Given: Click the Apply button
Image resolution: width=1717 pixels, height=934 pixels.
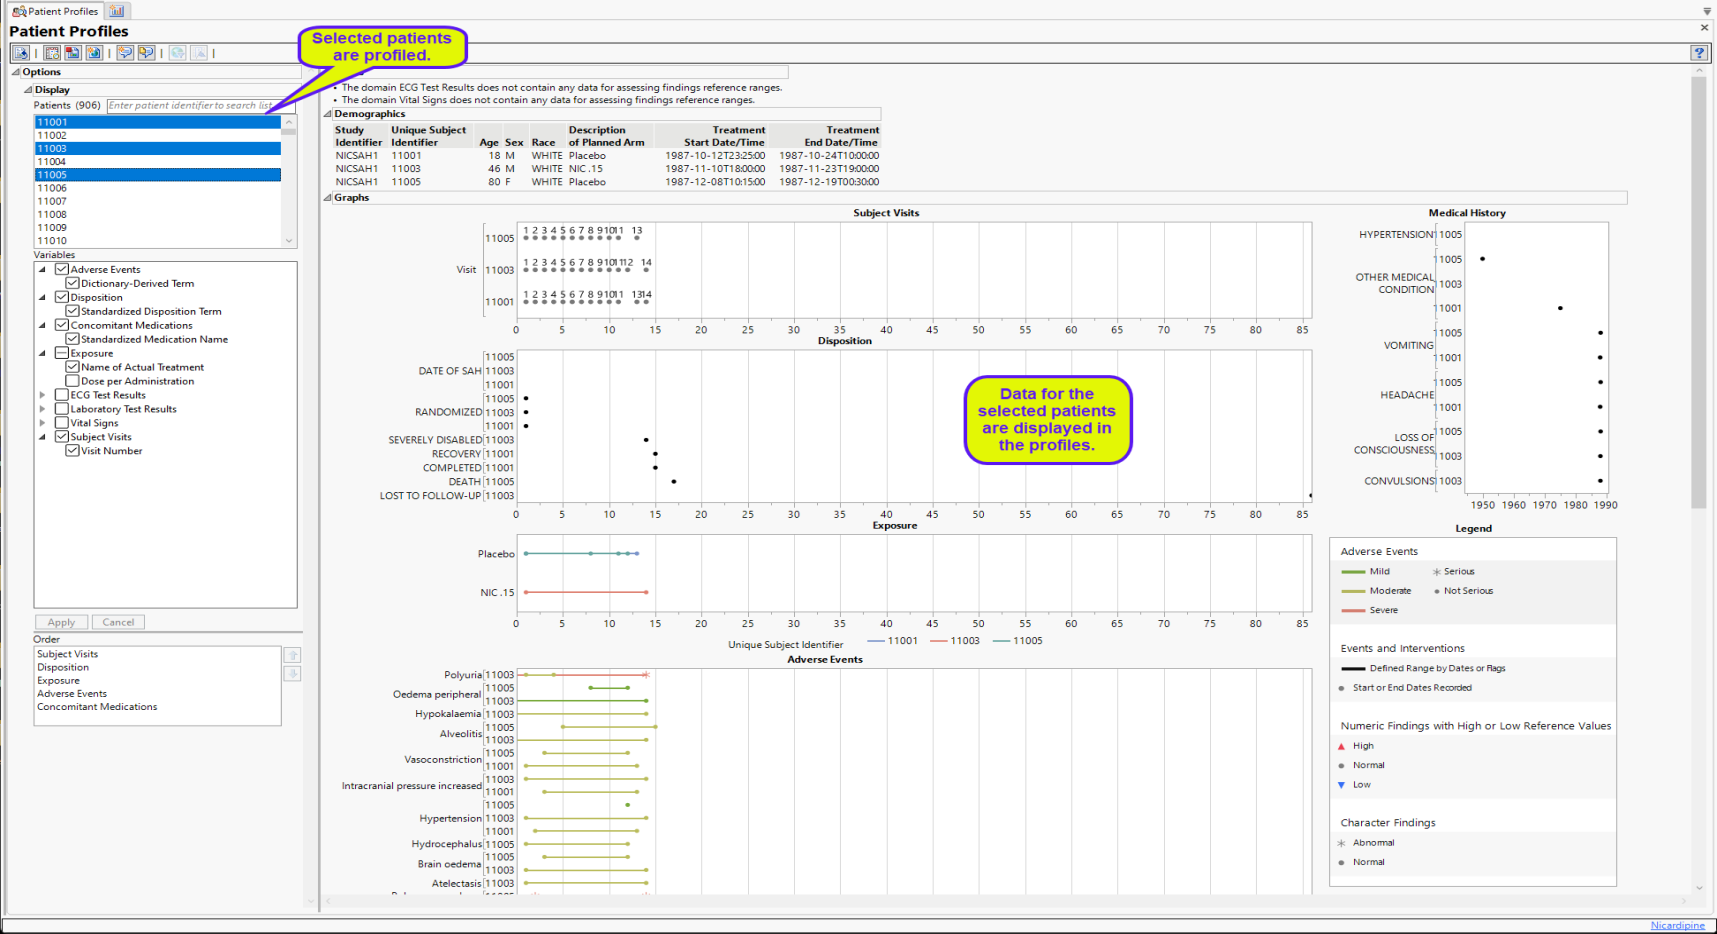Looking at the screenshot, I should click(x=61, y=622).
